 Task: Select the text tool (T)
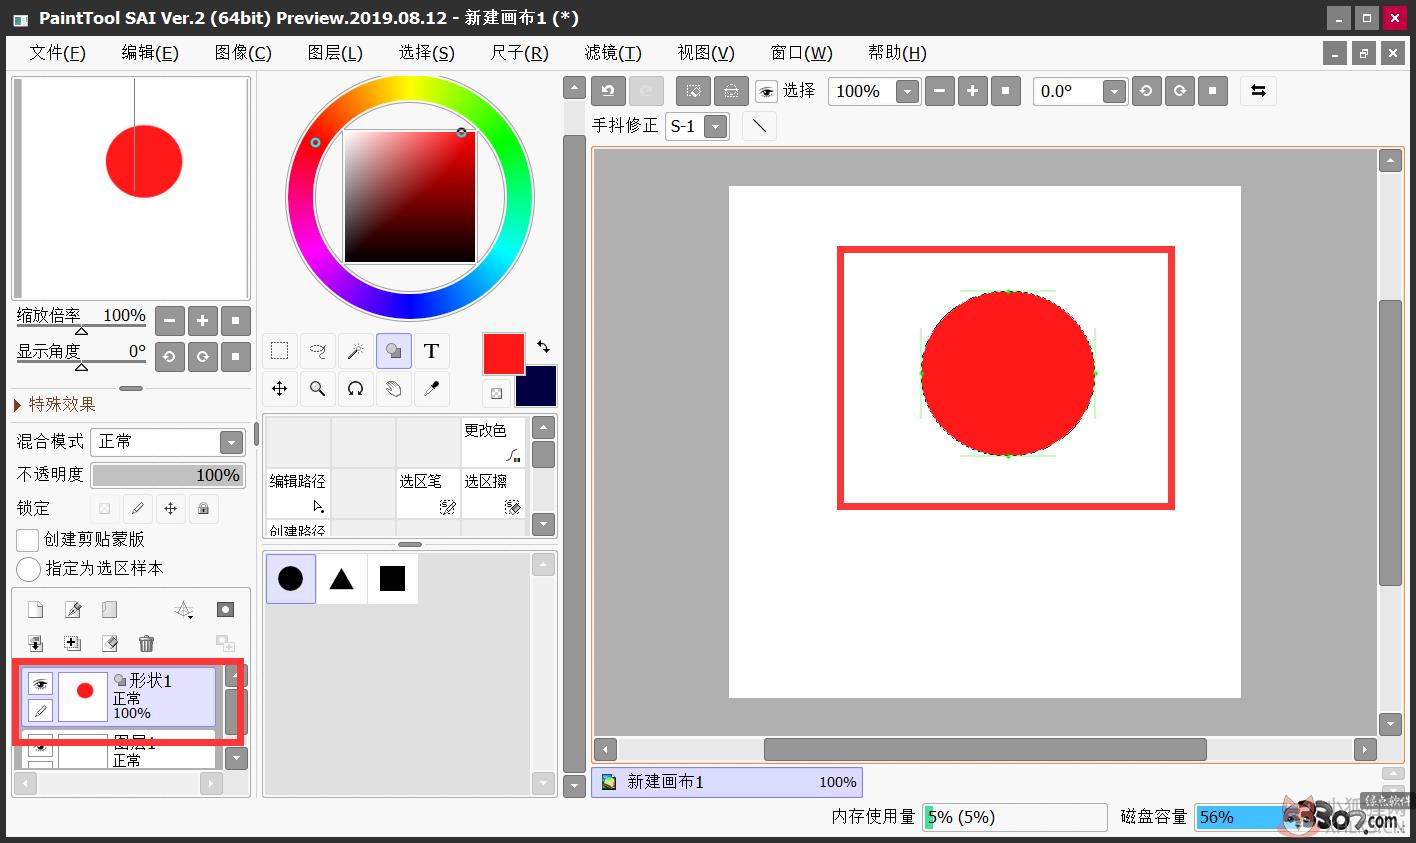tap(432, 351)
